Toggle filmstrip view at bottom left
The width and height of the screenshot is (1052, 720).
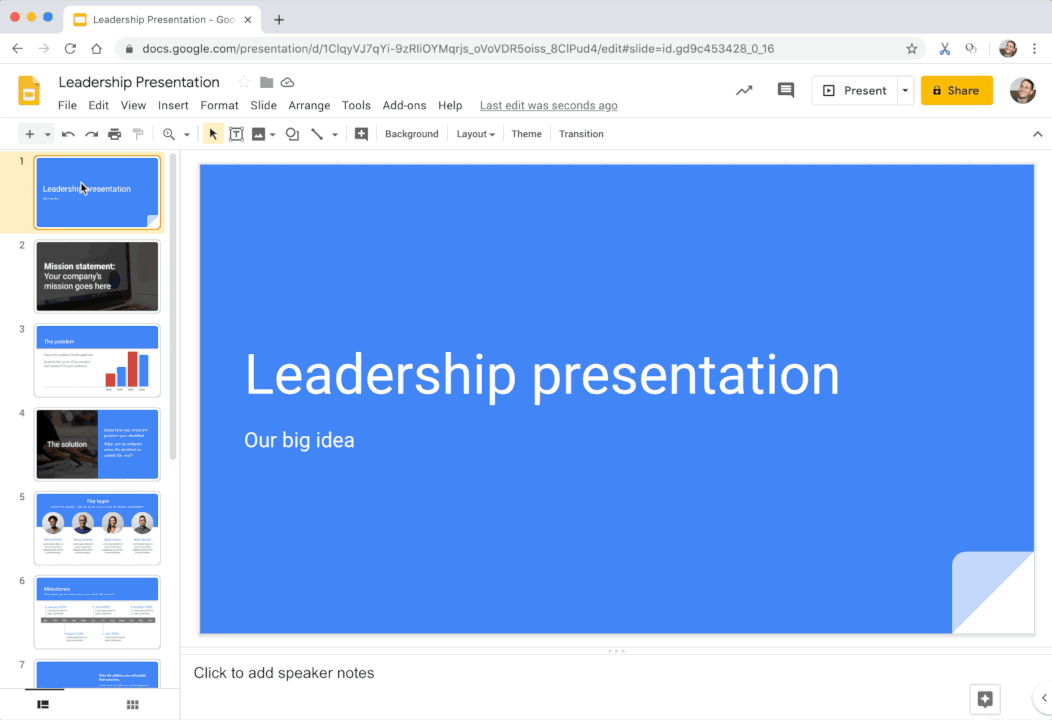[x=41, y=704]
